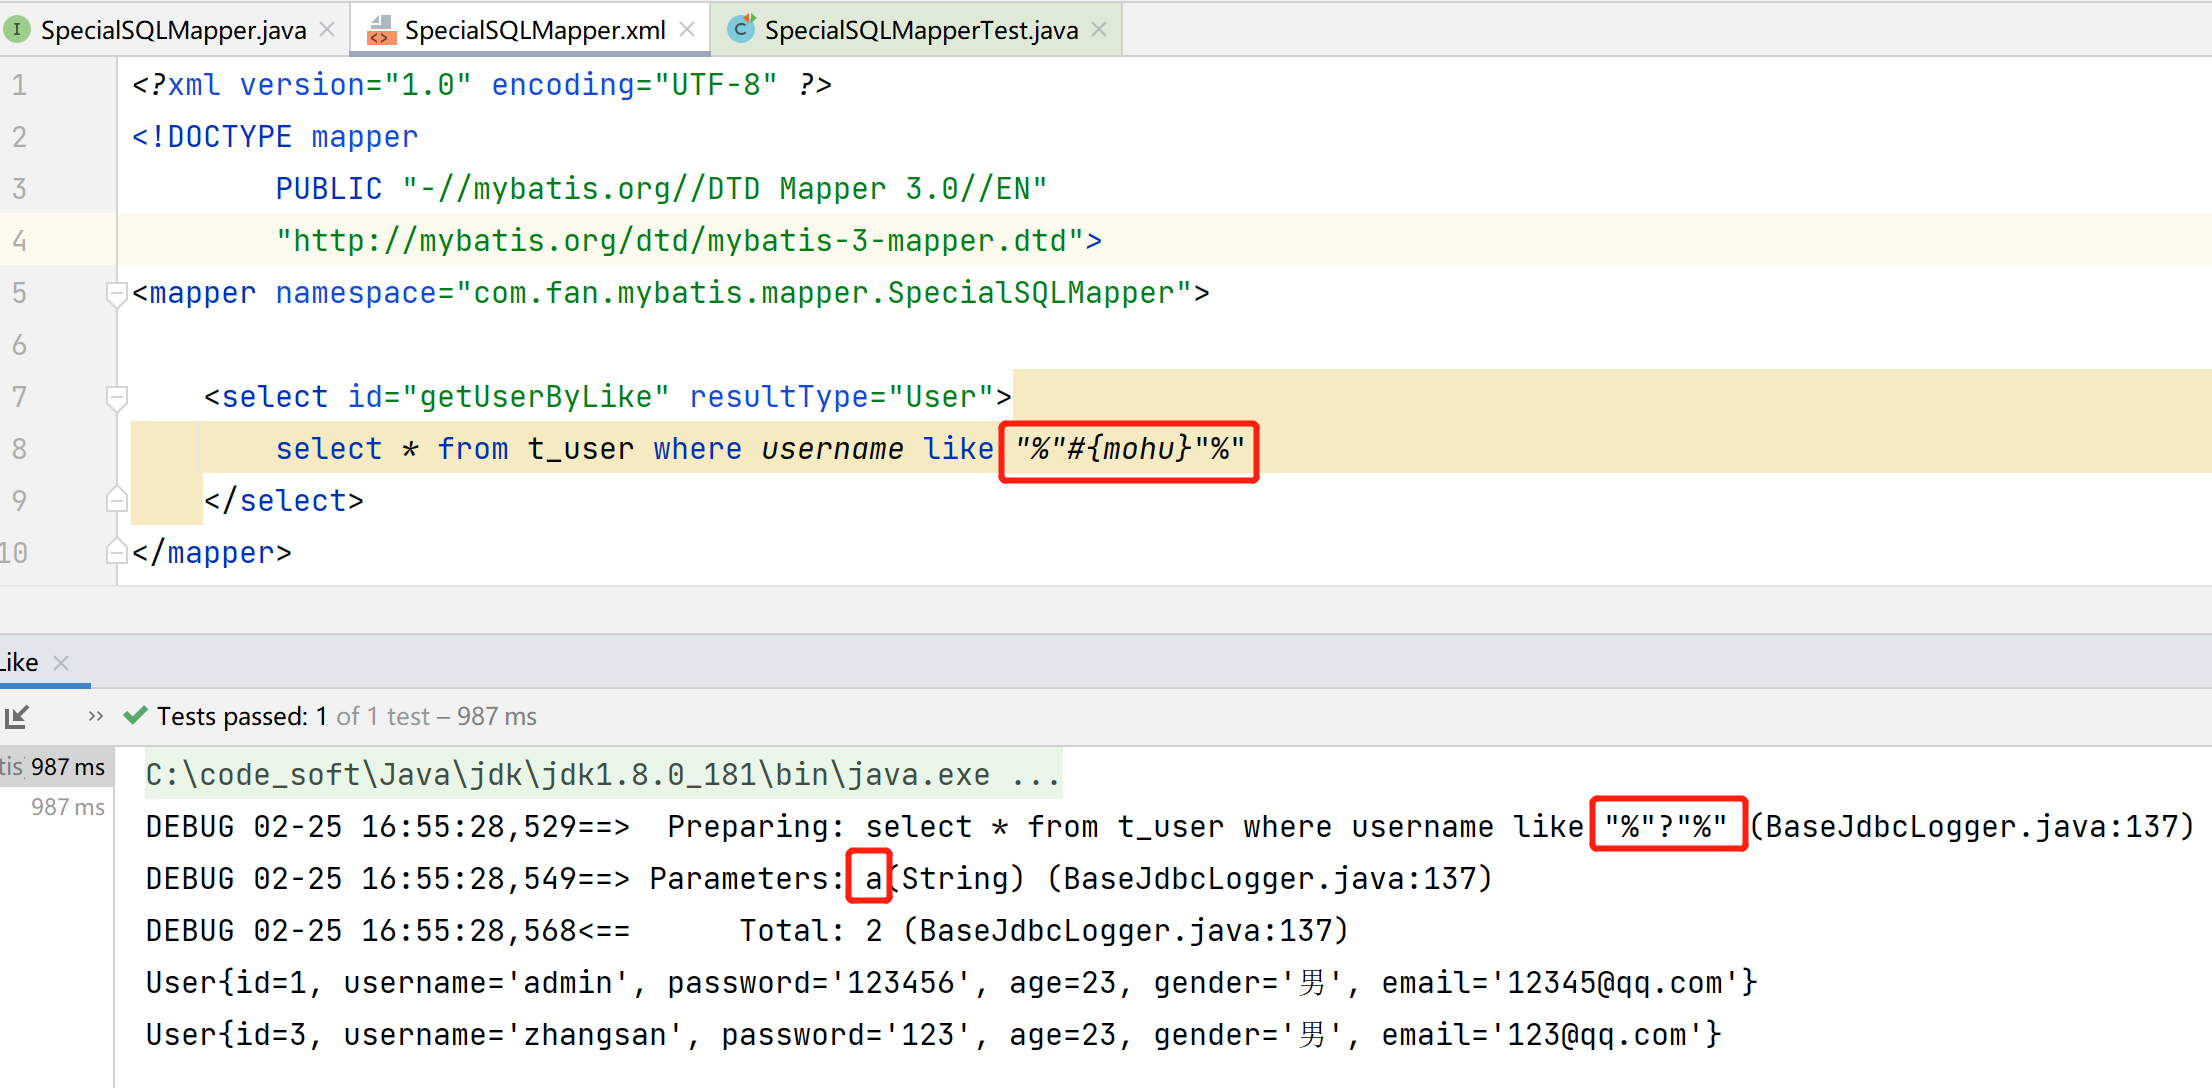Click the namespace value com.fan.mybatis.mapper.SpecialSQLMapper
Screen dimensions: 2212x1088
(x=824, y=293)
